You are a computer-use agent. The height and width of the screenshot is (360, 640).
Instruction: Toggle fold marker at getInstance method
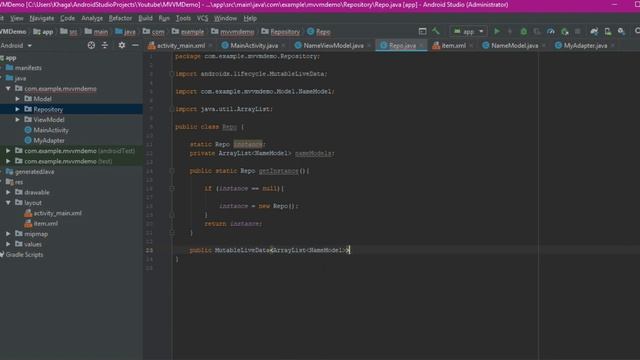click(x=172, y=171)
